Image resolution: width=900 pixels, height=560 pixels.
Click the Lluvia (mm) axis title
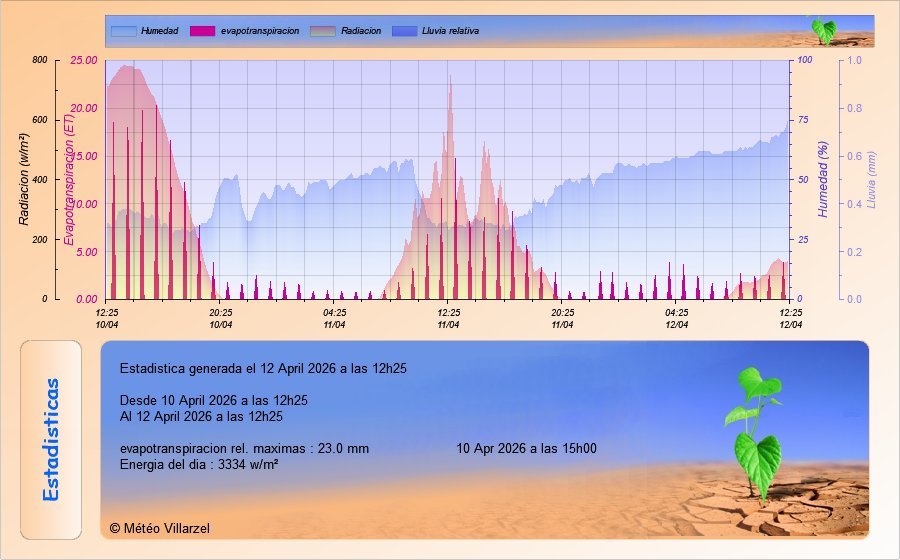pos(871,178)
